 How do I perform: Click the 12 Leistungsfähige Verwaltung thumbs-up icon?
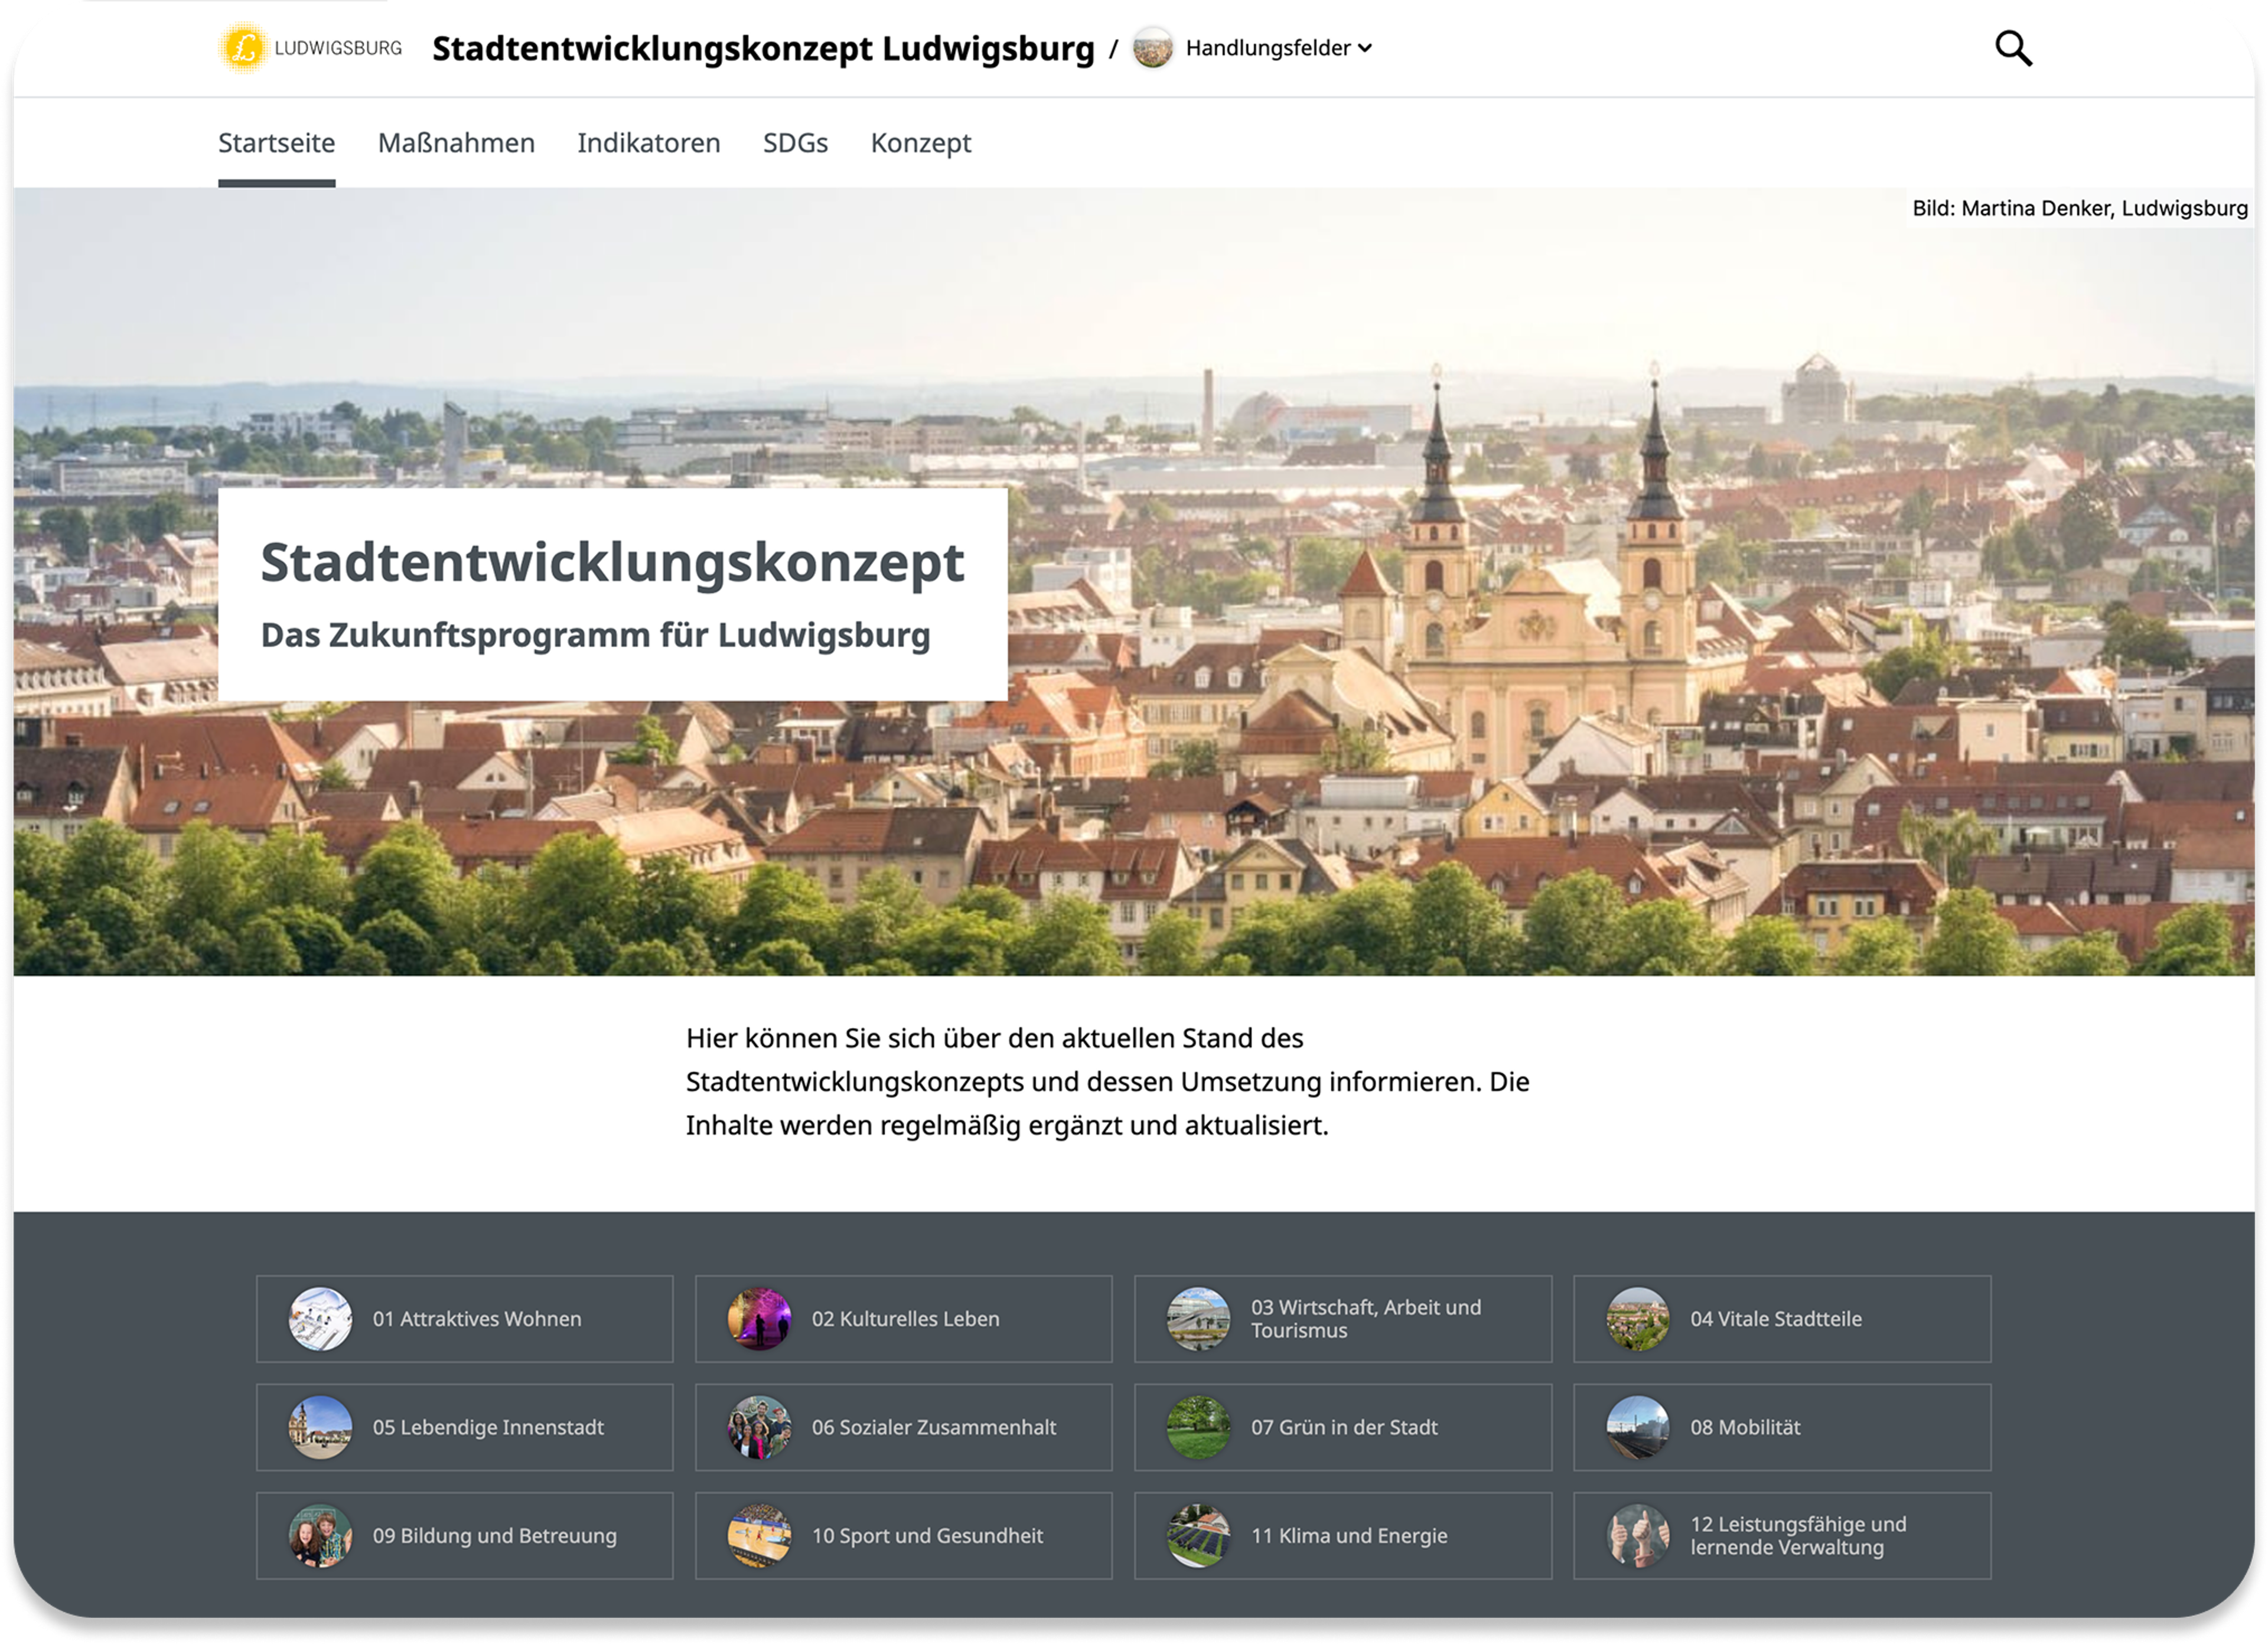[x=1637, y=1536]
